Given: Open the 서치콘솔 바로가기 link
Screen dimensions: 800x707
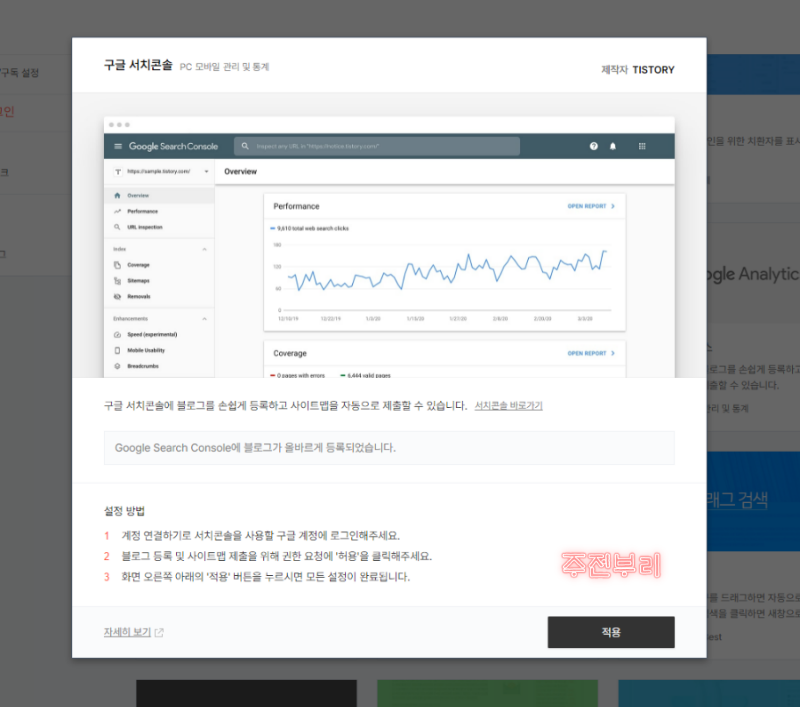Looking at the screenshot, I should click(508, 406).
